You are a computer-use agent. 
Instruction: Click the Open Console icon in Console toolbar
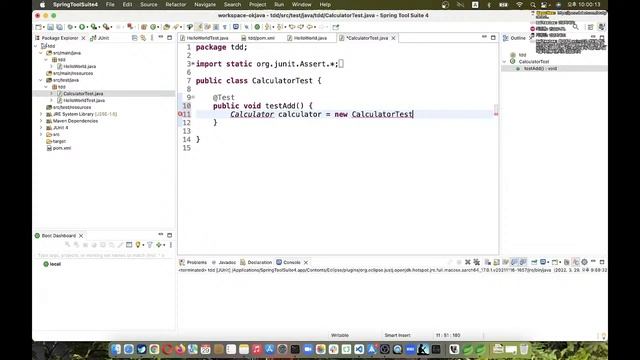point(554,262)
